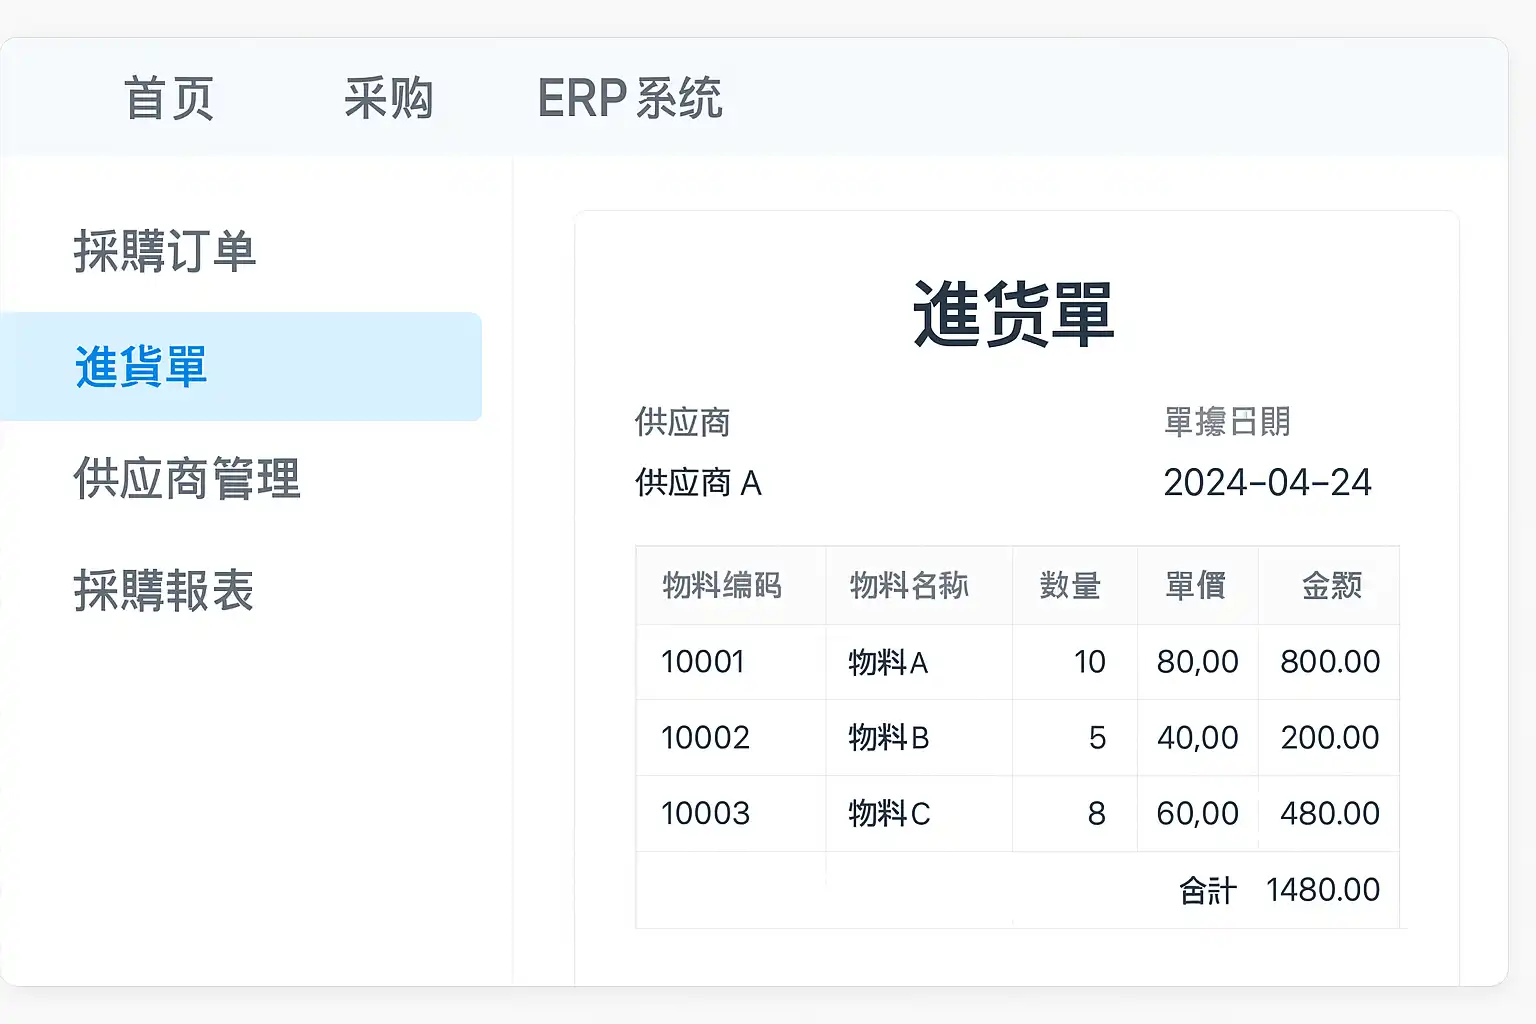Viewport: 1536px width, 1024px height.
Task: Click the ERP系统 header title
Action: [630, 98]
